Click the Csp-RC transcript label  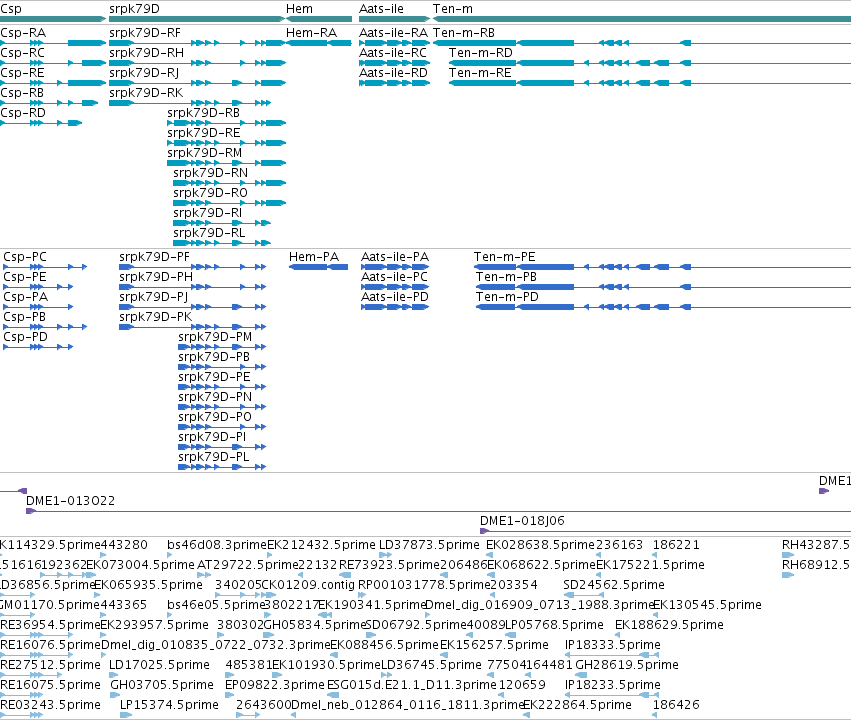pyautogui.click(x=23, y=53)
